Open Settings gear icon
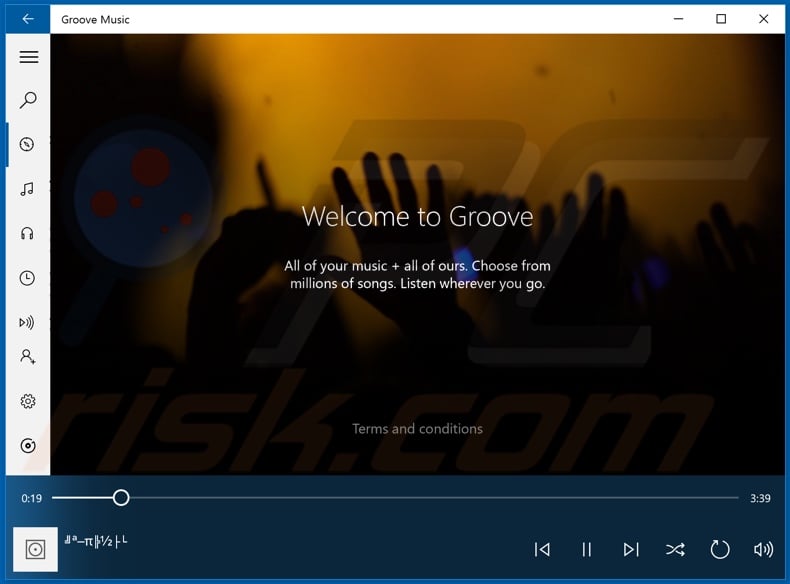 pos(28,401)
